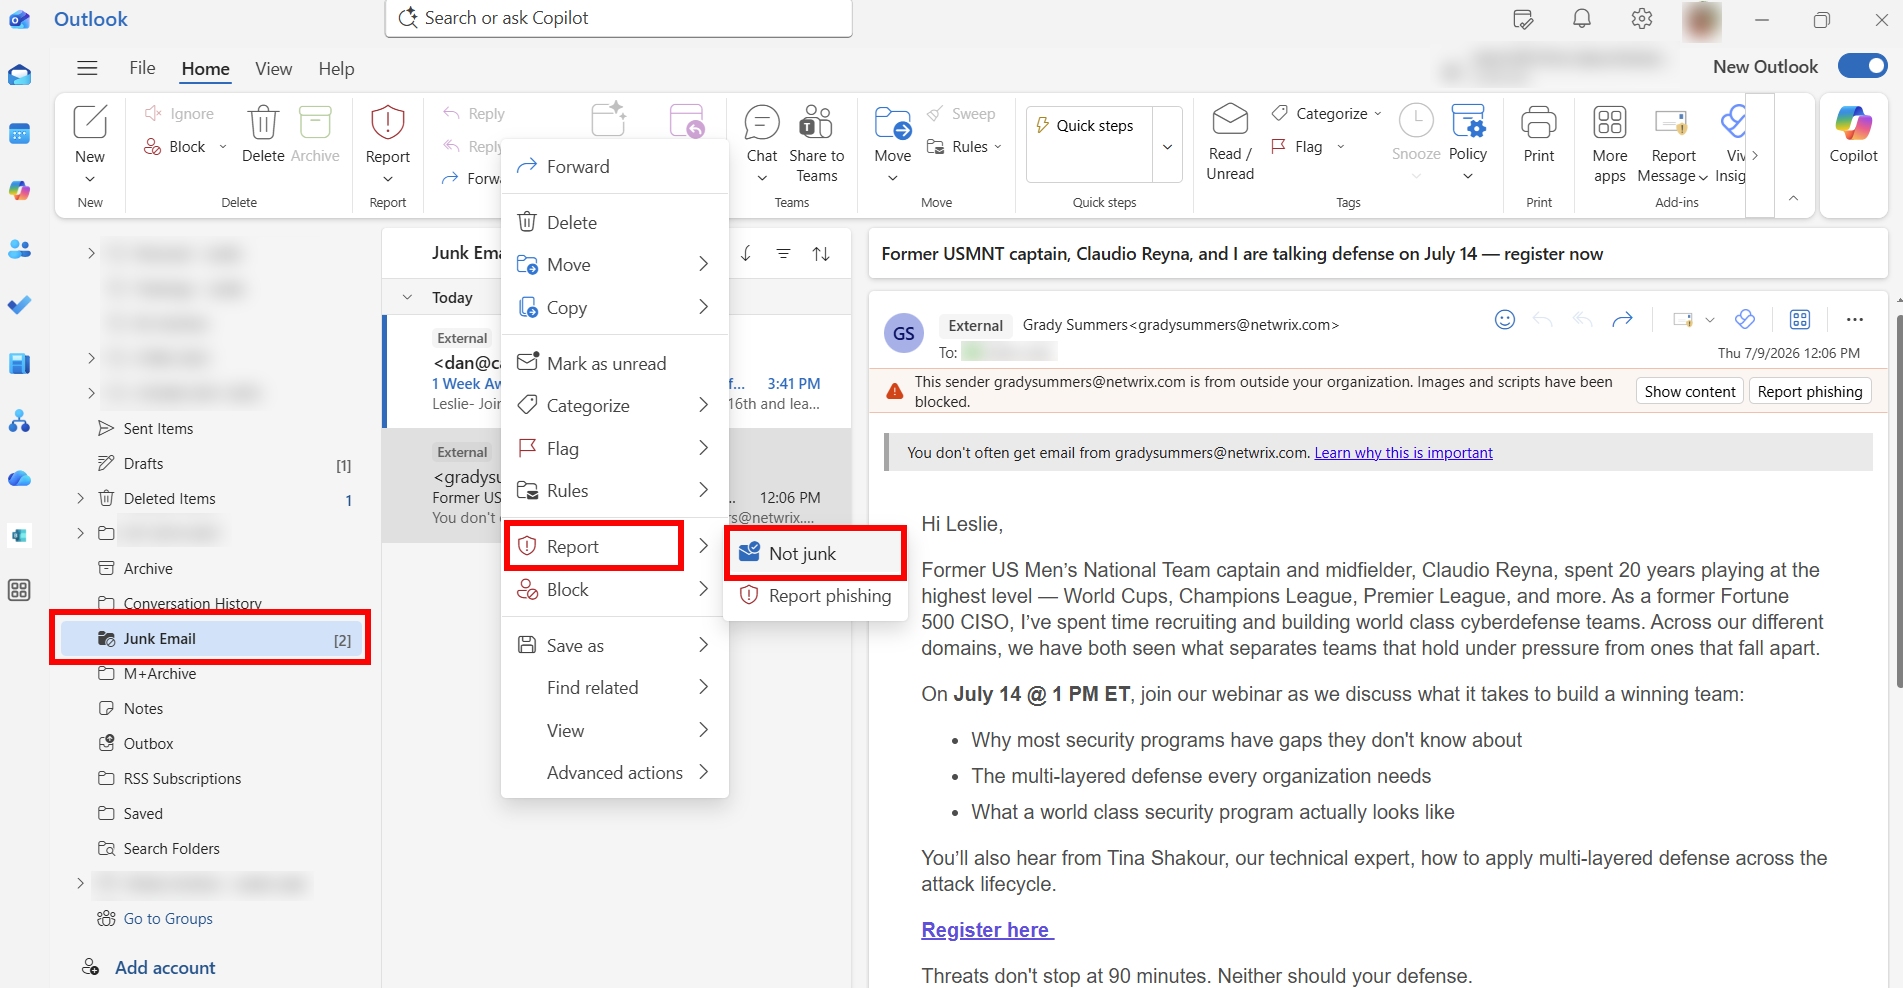This screenshot has width=1903, height=988.
Task: Open the Drafts folder
Action: tap(143, 464)
